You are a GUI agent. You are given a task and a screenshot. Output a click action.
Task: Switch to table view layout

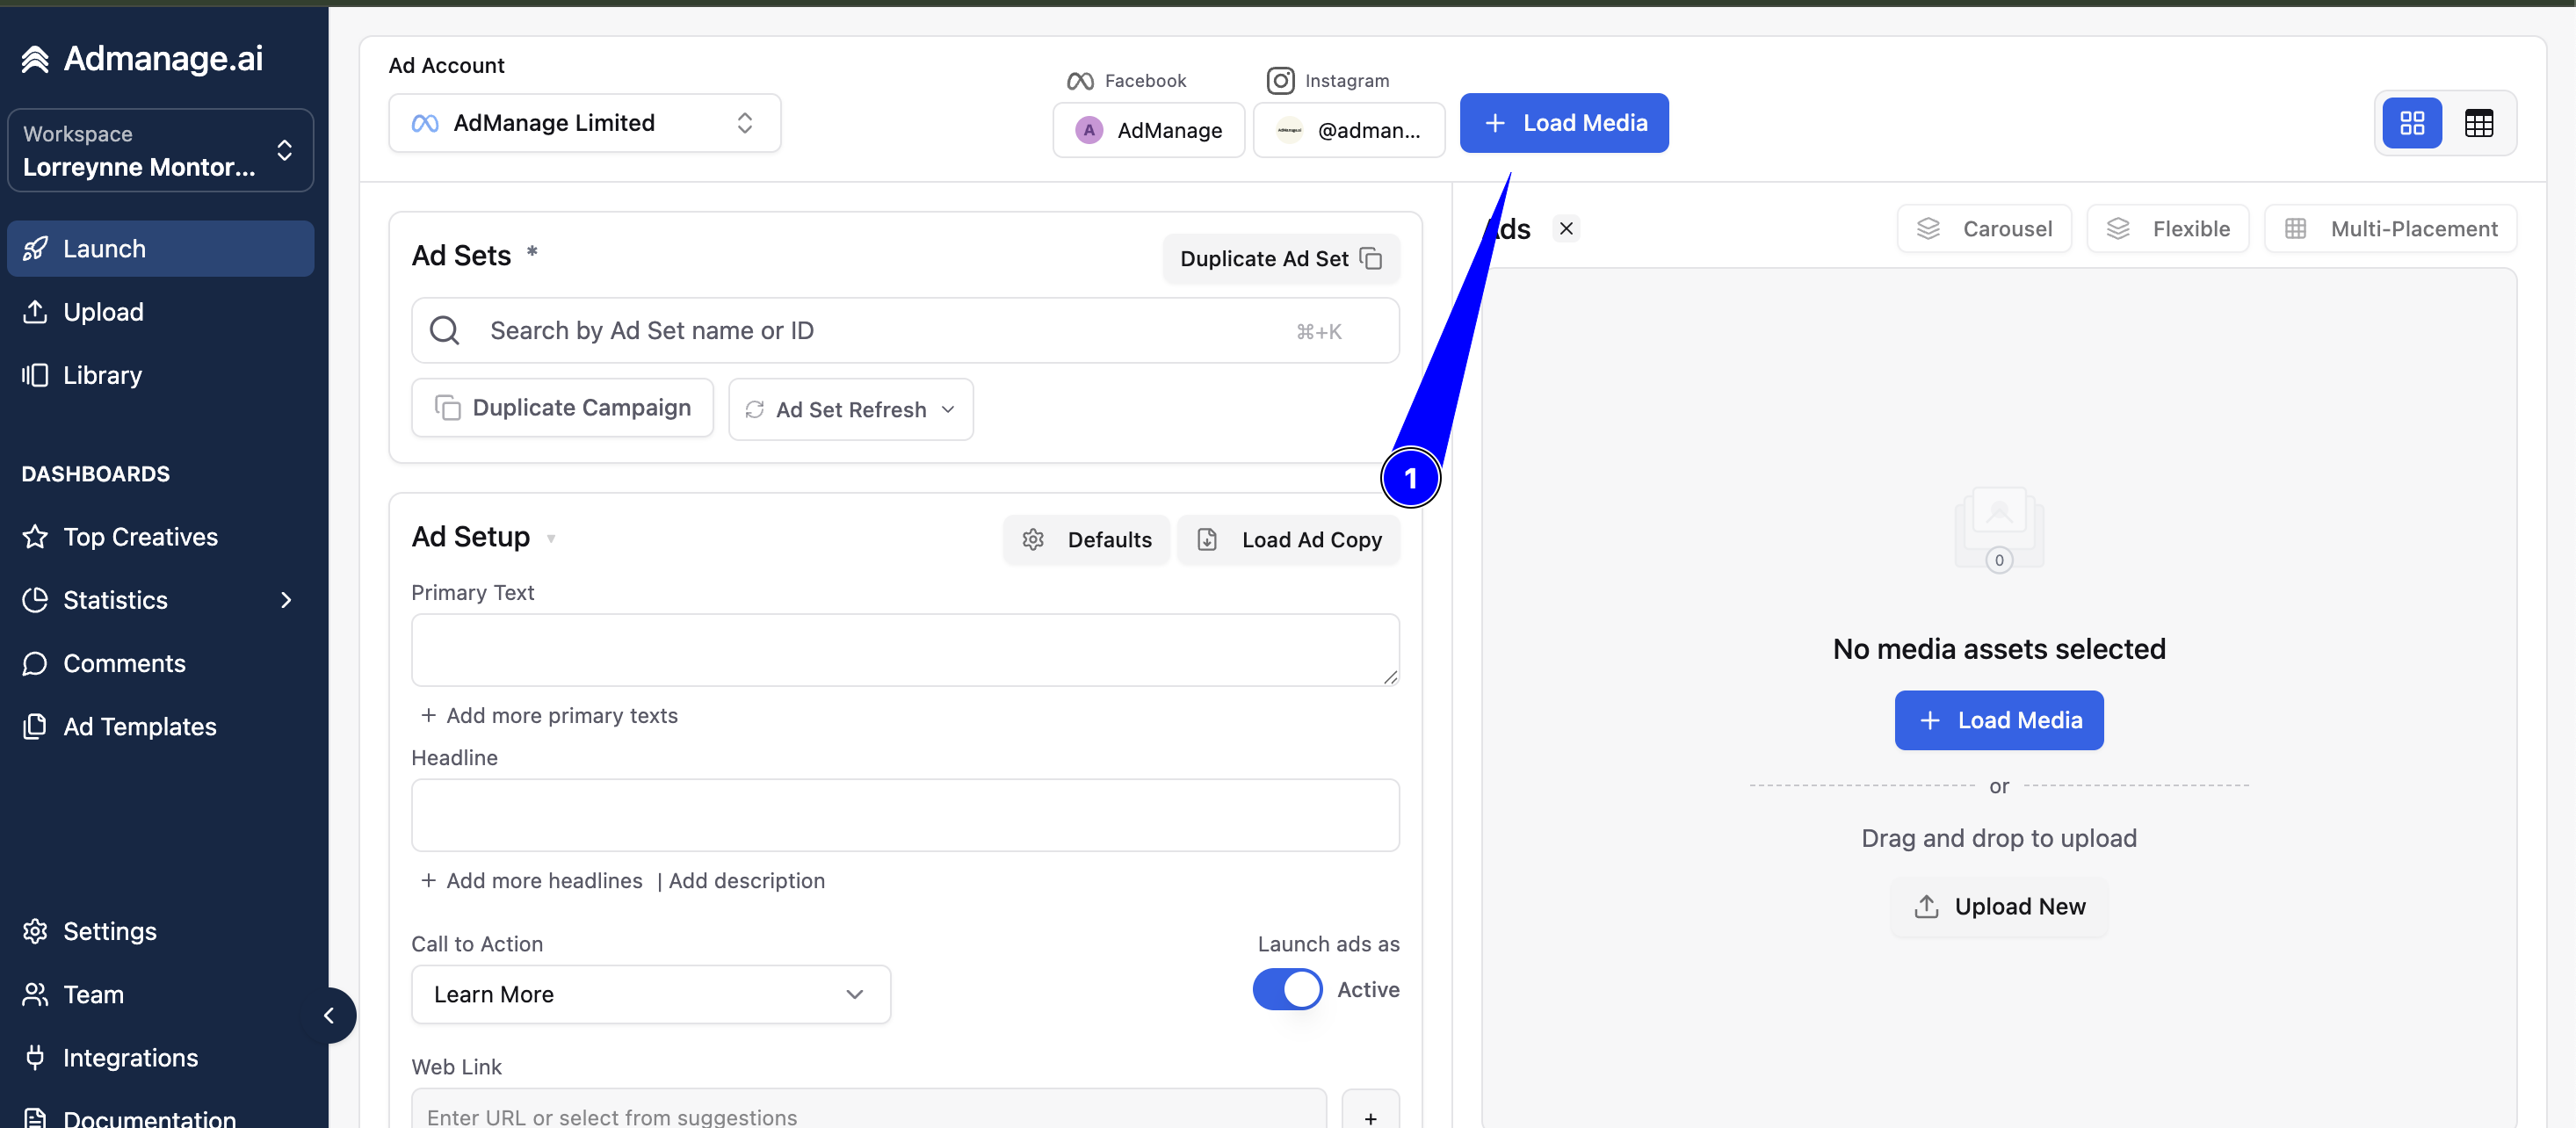(x=2479, y=123)
